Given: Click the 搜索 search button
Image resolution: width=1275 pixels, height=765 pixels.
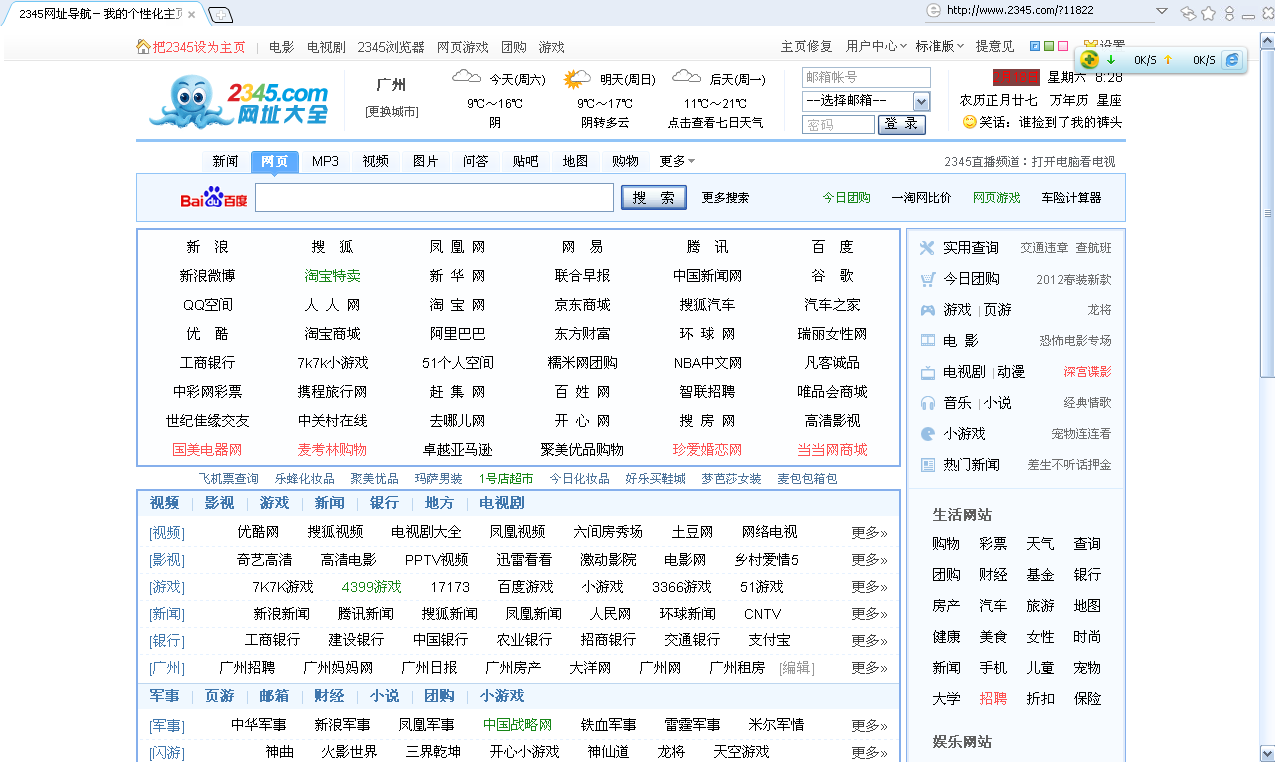Looking at the screenshot, I should [654, 198].
